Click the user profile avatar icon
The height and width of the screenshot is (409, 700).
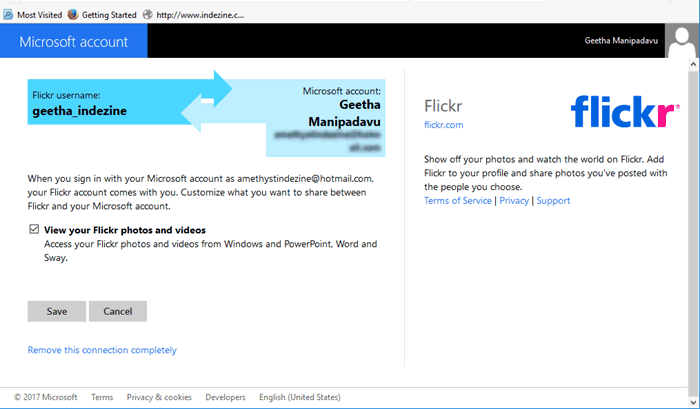681,41
